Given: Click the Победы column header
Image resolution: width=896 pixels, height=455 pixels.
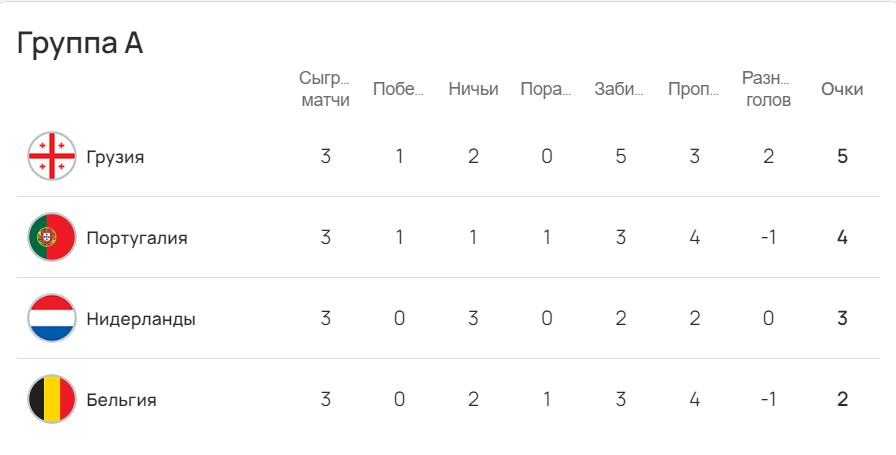Looking at the screenshot, I should (x=398, y=89).
